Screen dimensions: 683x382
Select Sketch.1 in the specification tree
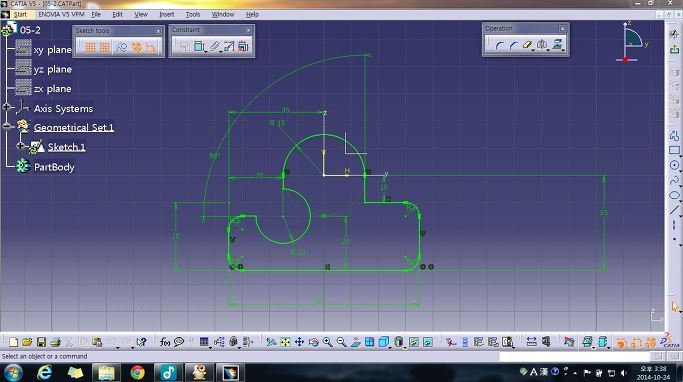[x=67, y=147]
